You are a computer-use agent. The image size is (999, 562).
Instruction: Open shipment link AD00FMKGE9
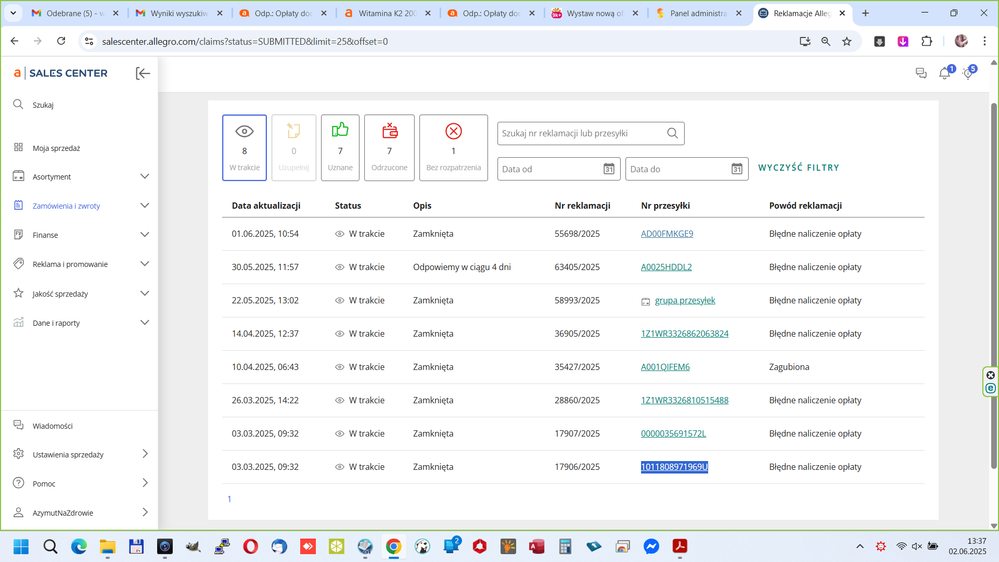coord(667,234)
